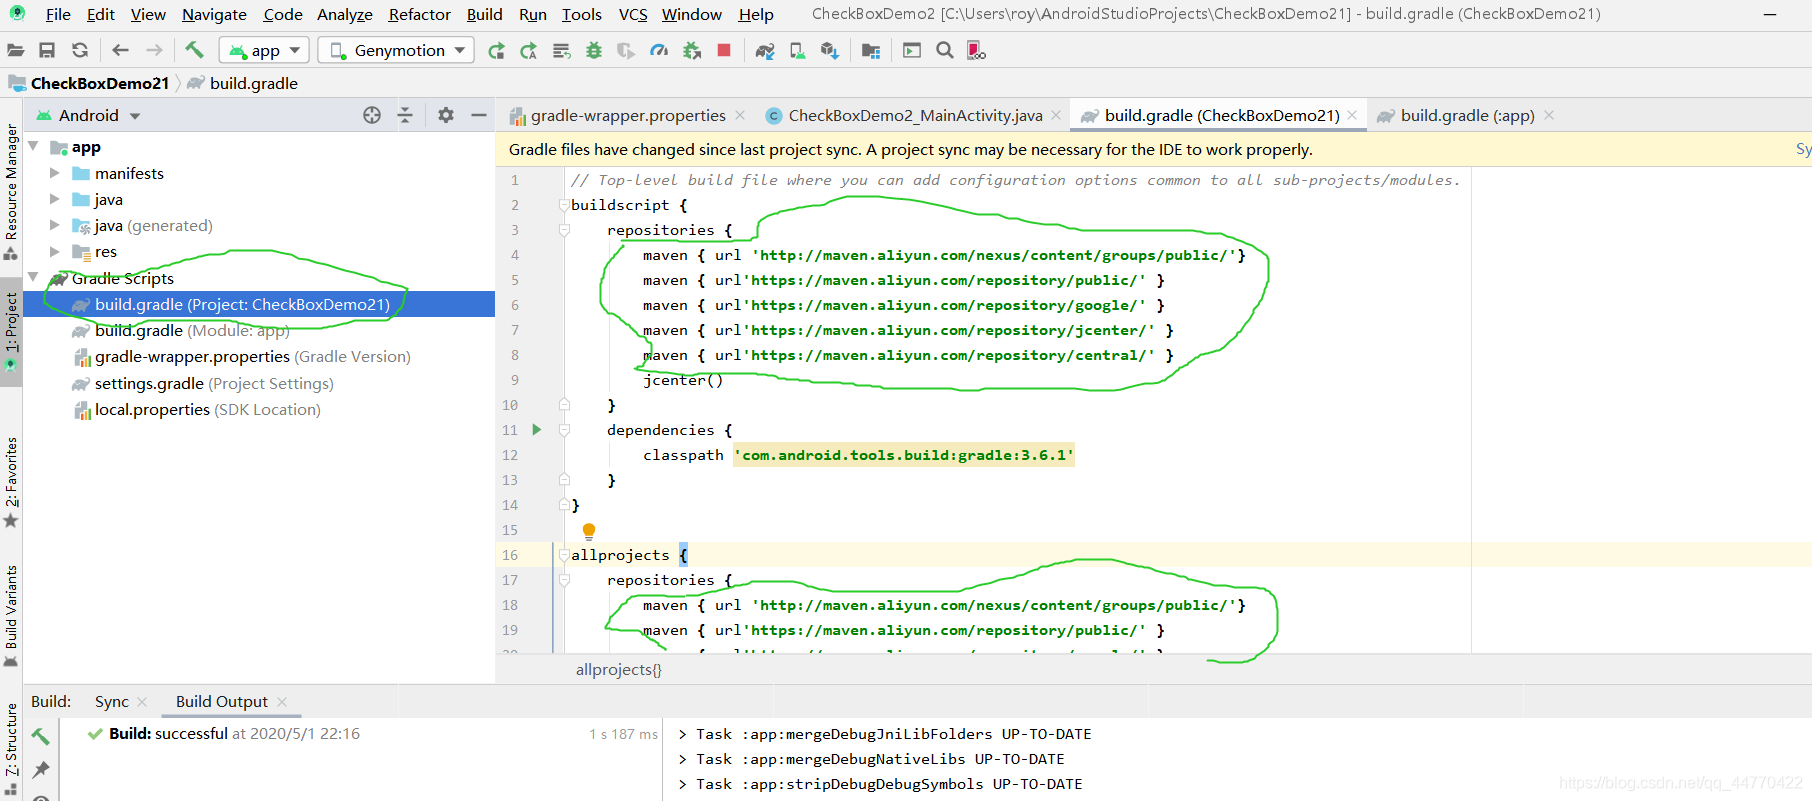1812x801 pixels.
Task: Select the Build Output tab
Action: [222, 702]
